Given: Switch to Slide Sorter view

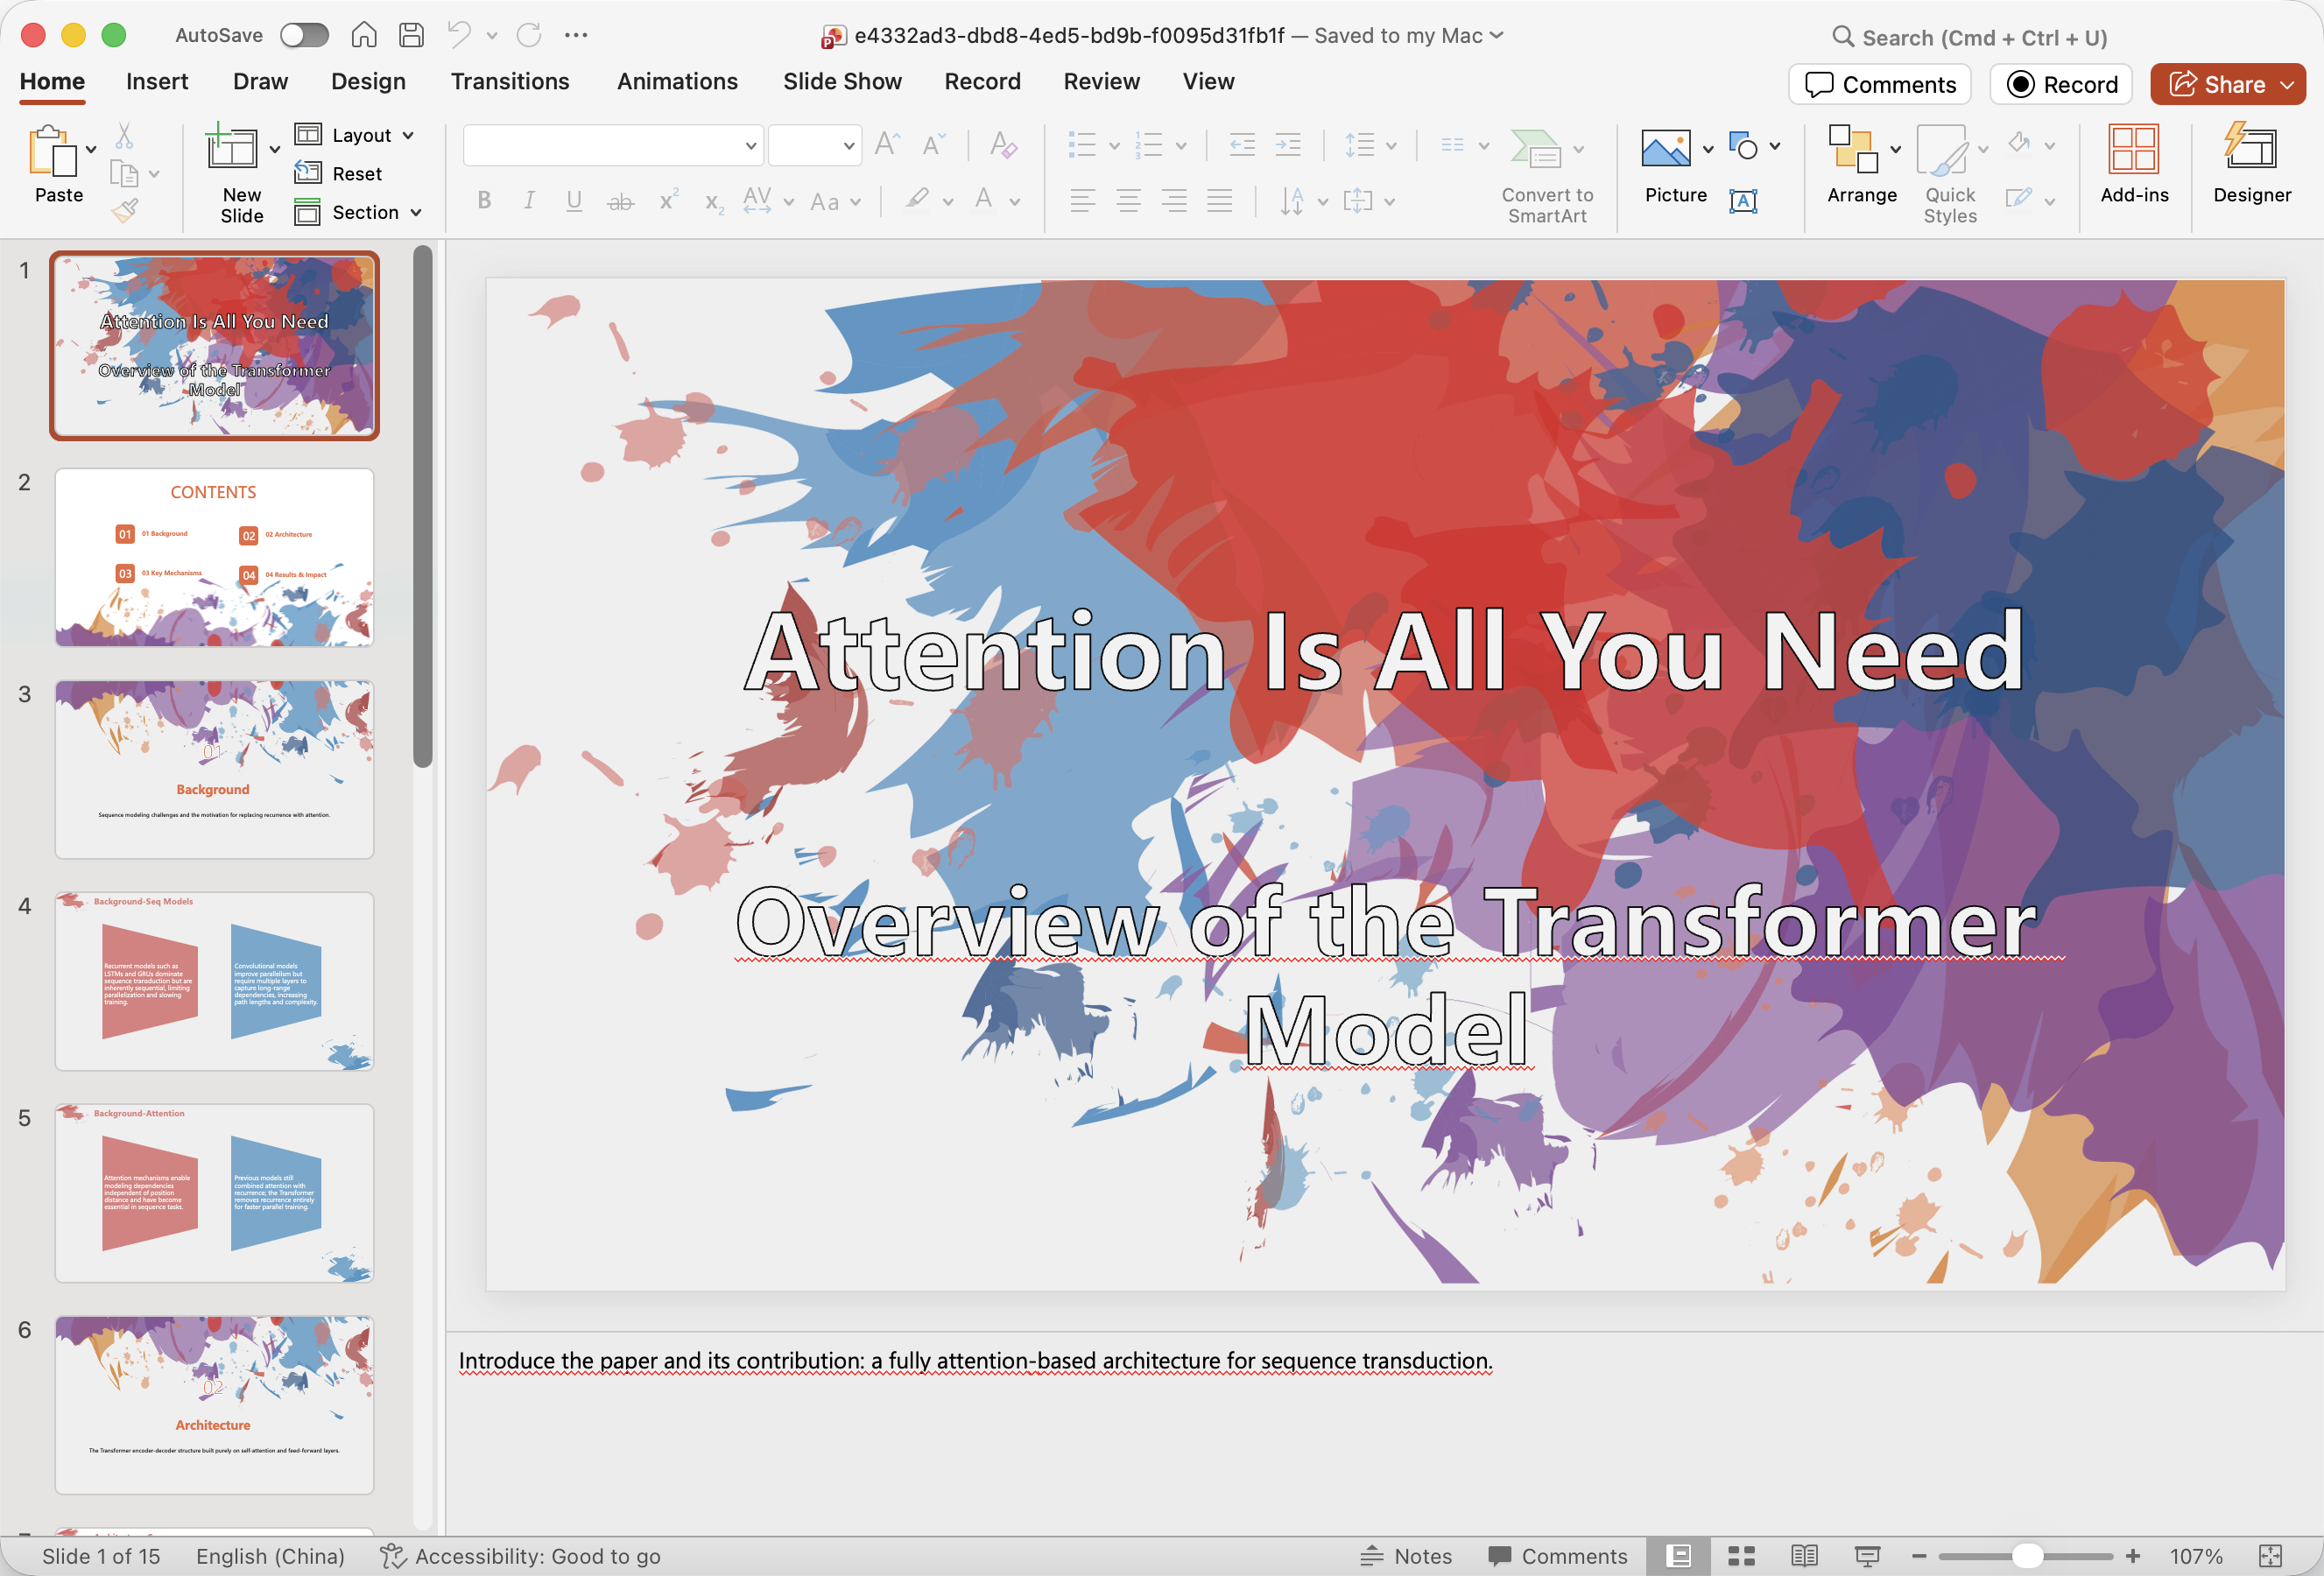Looking at the screenshot, I should tap(1741, 1556).
